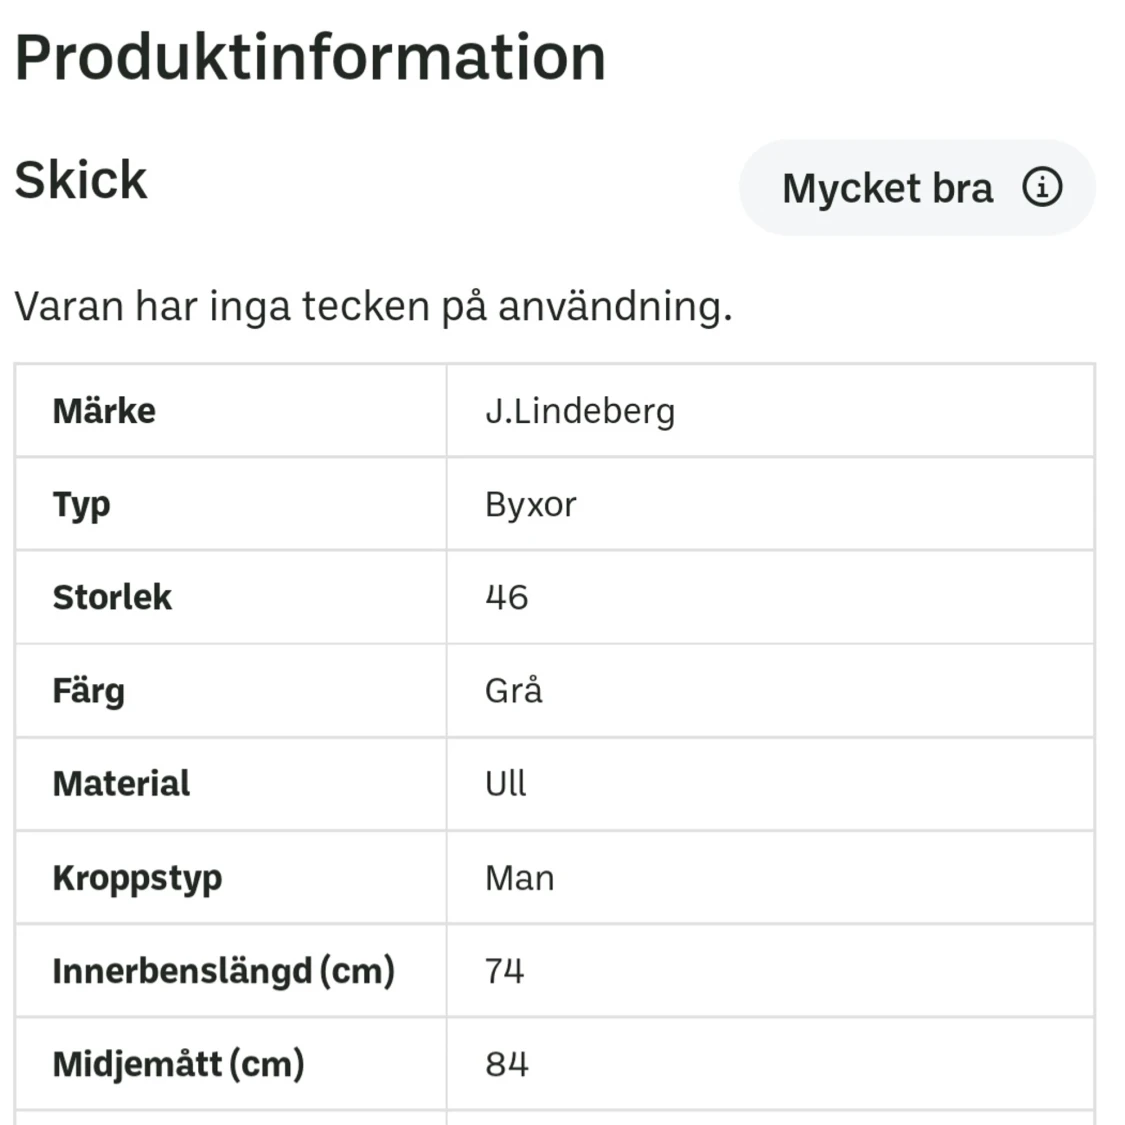
Task: Select the Byxor type value
Action: tap(528, 504)
